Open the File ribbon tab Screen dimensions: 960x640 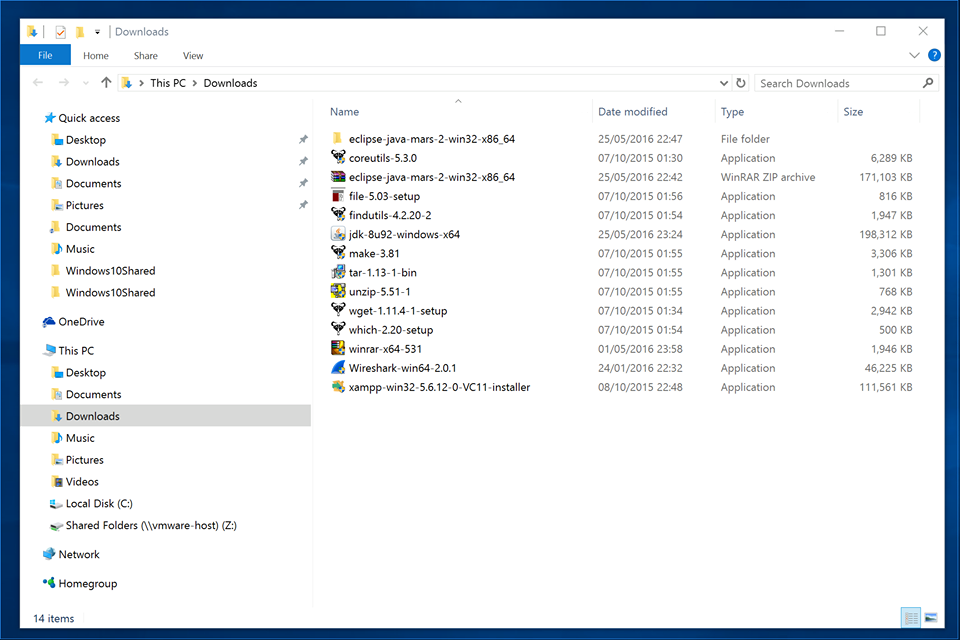(x=45, y=55)
